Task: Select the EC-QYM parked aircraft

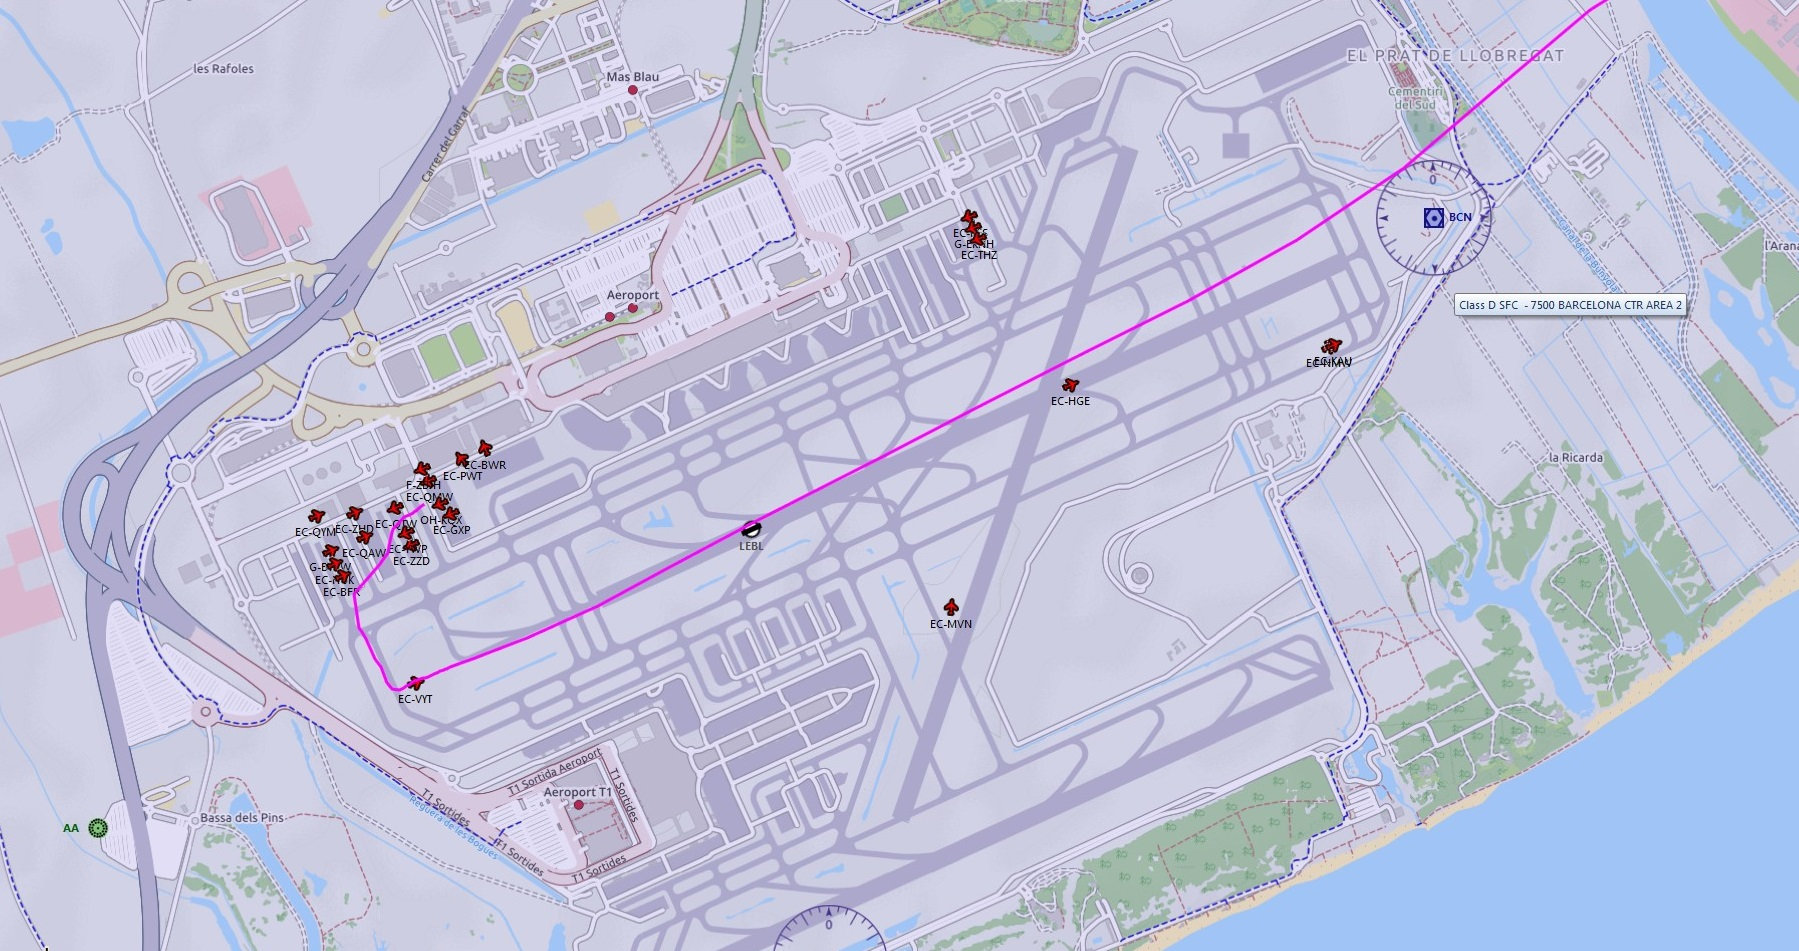Action: (317, 517)
